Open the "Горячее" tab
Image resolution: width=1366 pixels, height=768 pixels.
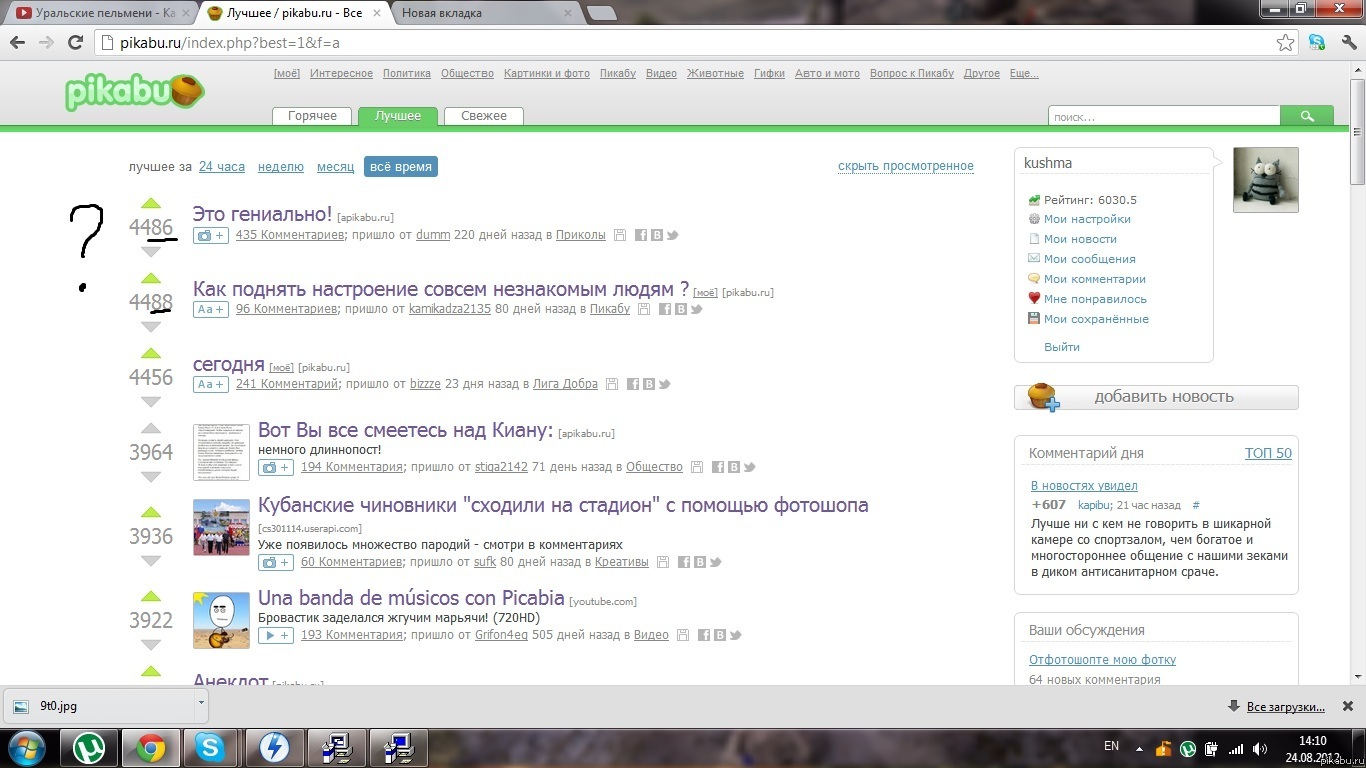click(312, 116)
